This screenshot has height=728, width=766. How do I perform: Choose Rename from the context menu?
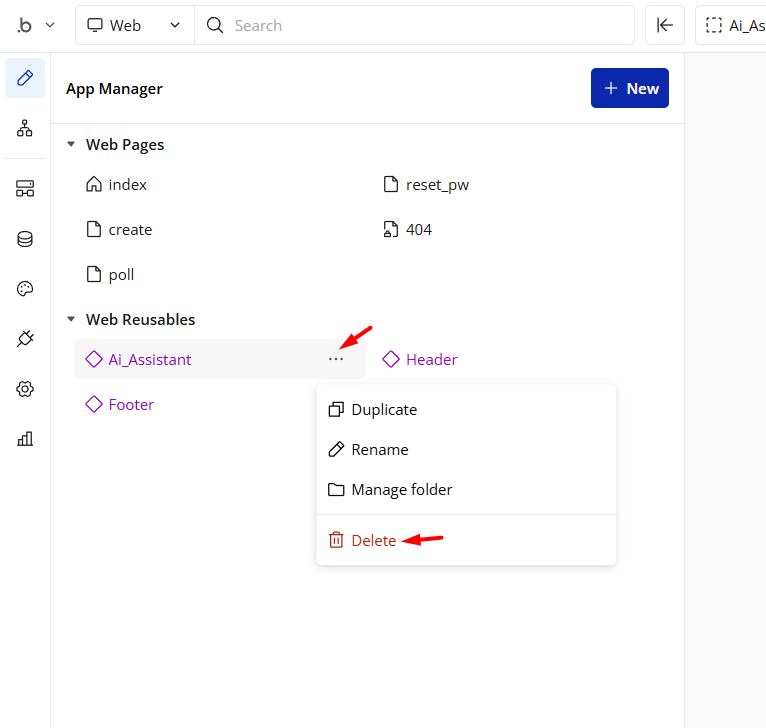coord(379,450)
